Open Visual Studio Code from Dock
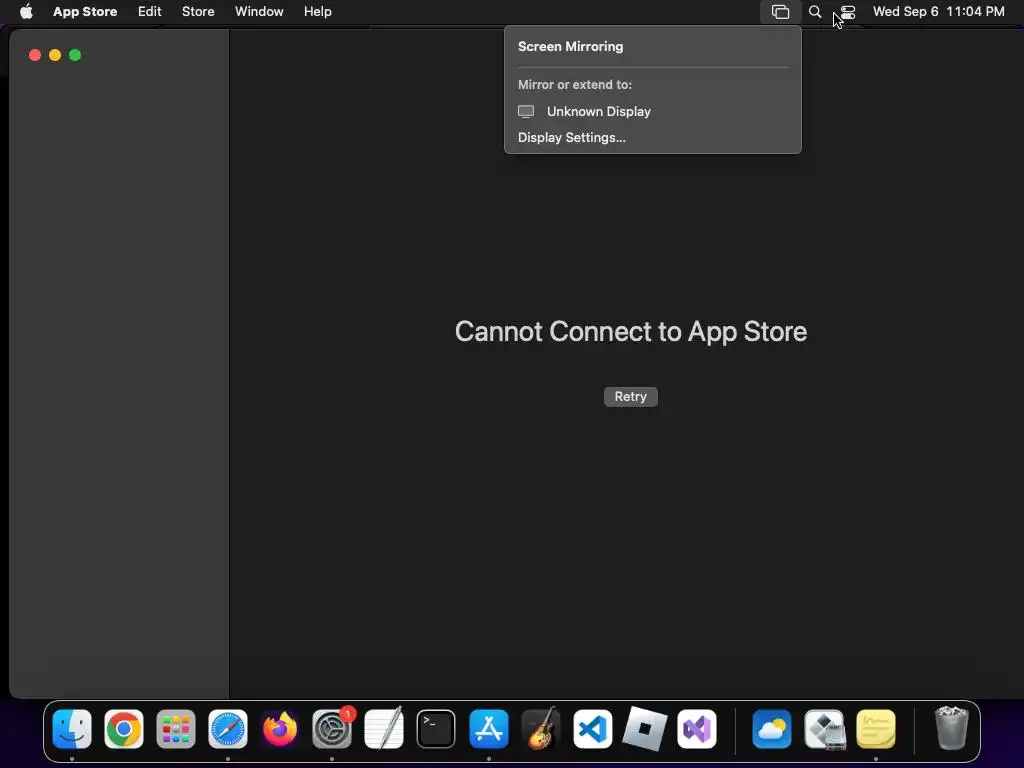The height and width of the screenshot is (768, 1024). [x=592, y=729]
